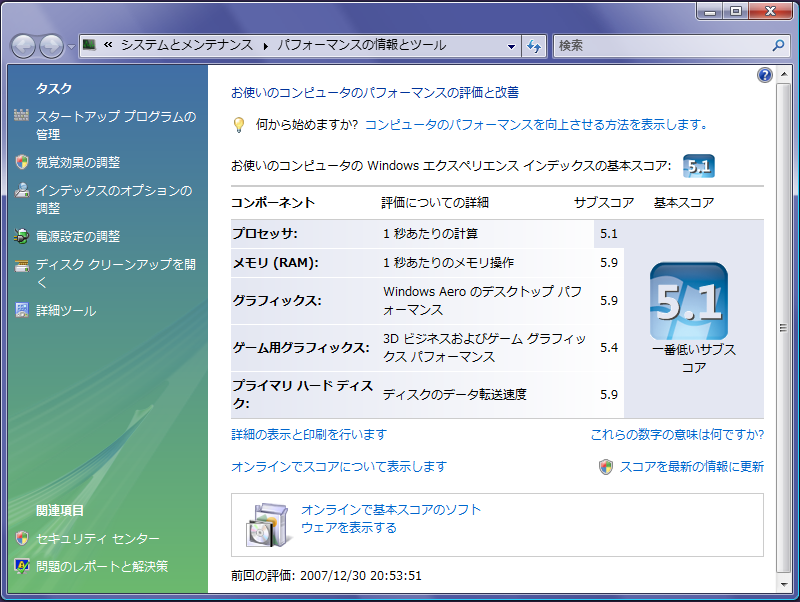
Task: Select the ゲーム用グラフィックス: row label
Action: point(301,348)
